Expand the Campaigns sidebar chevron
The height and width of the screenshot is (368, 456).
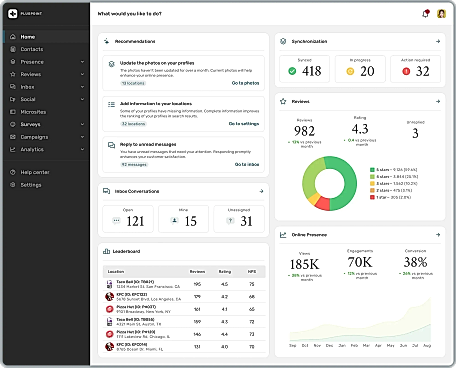click(x=82, y=137)
